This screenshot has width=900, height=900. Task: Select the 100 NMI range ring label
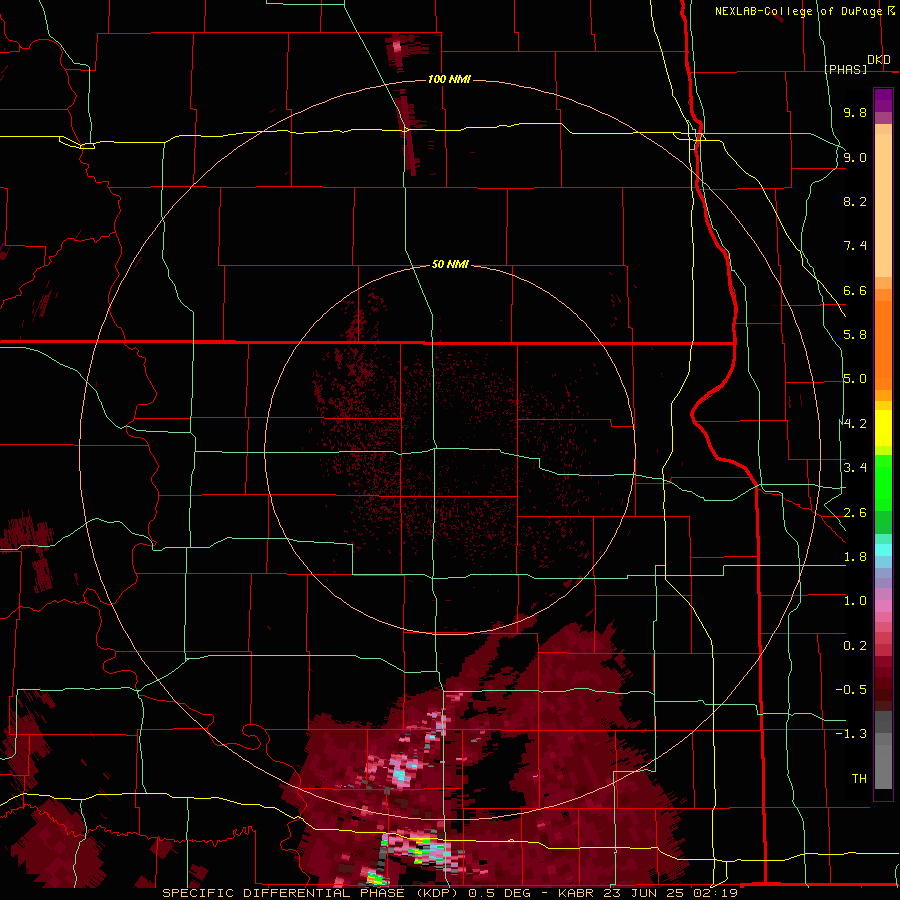coord(449,79)
